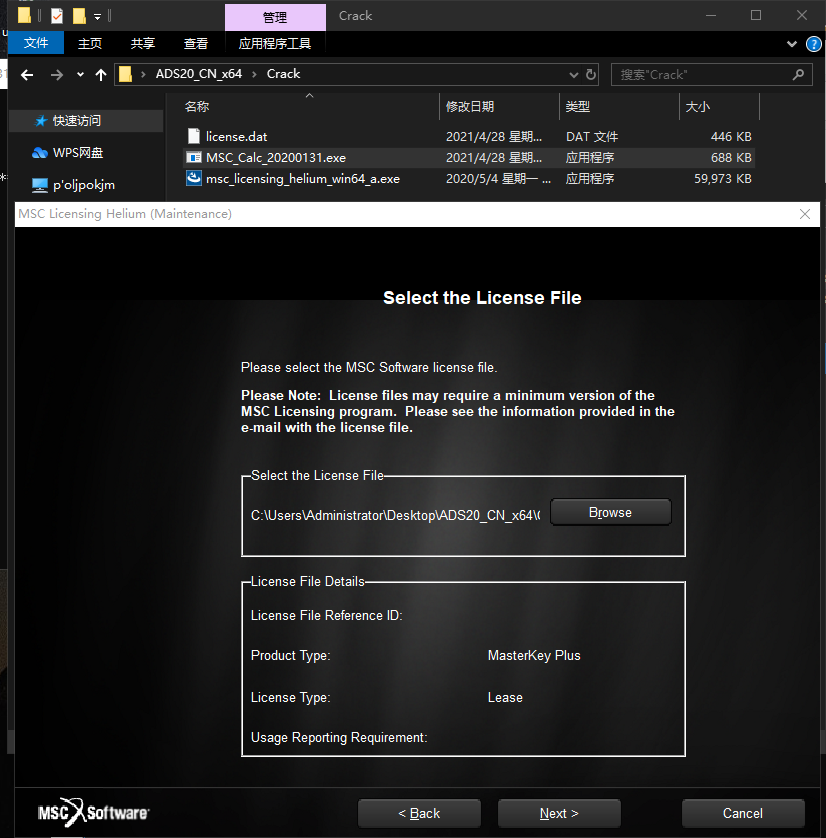Click the 管理 contextual tab

275,18
